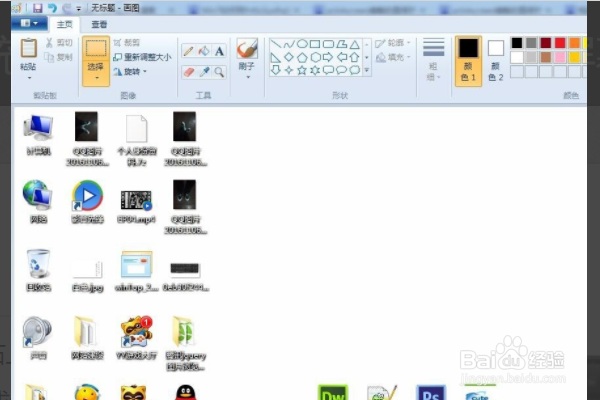Pick the brown color swatch

pyautogui.click(x=546, y=57)
